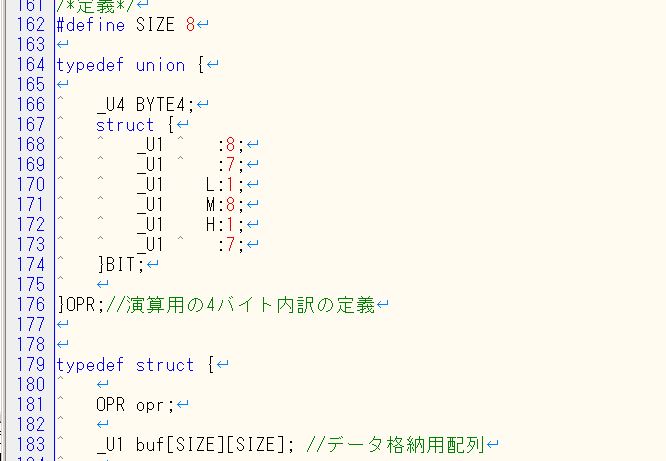Click the 'L:1;' bitfield
The height and width of the screenshot is (461, 666).
225,185
